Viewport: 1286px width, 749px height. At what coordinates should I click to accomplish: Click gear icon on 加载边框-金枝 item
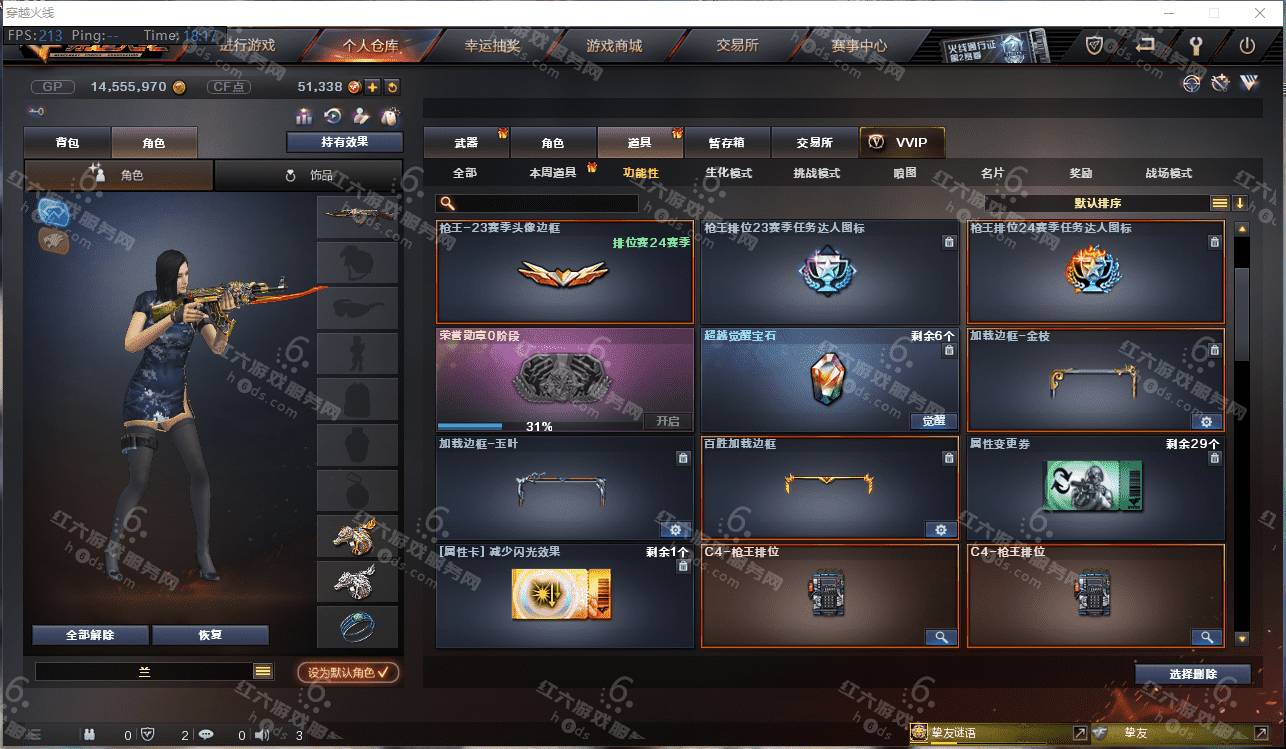(x=1206, y=422)
